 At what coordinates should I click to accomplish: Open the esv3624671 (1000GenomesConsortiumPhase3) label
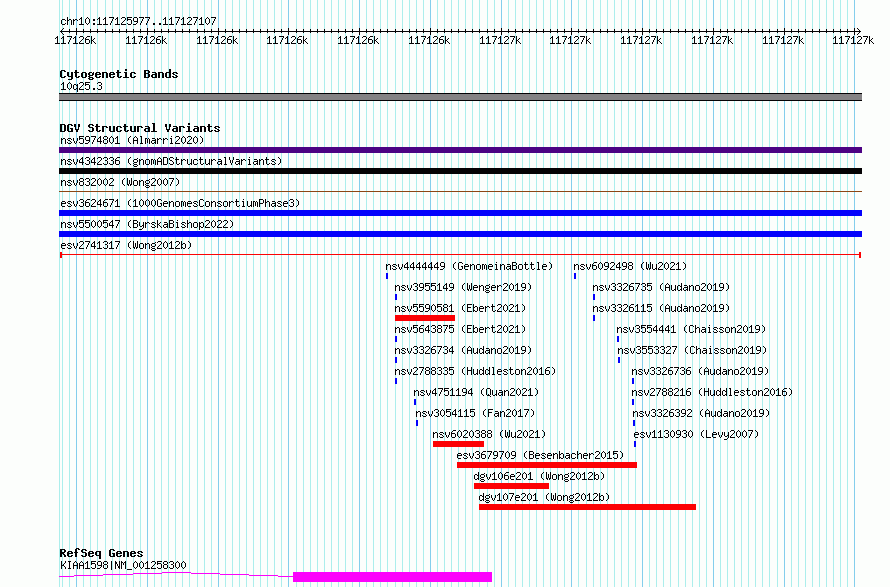click(x=180, y=203)
